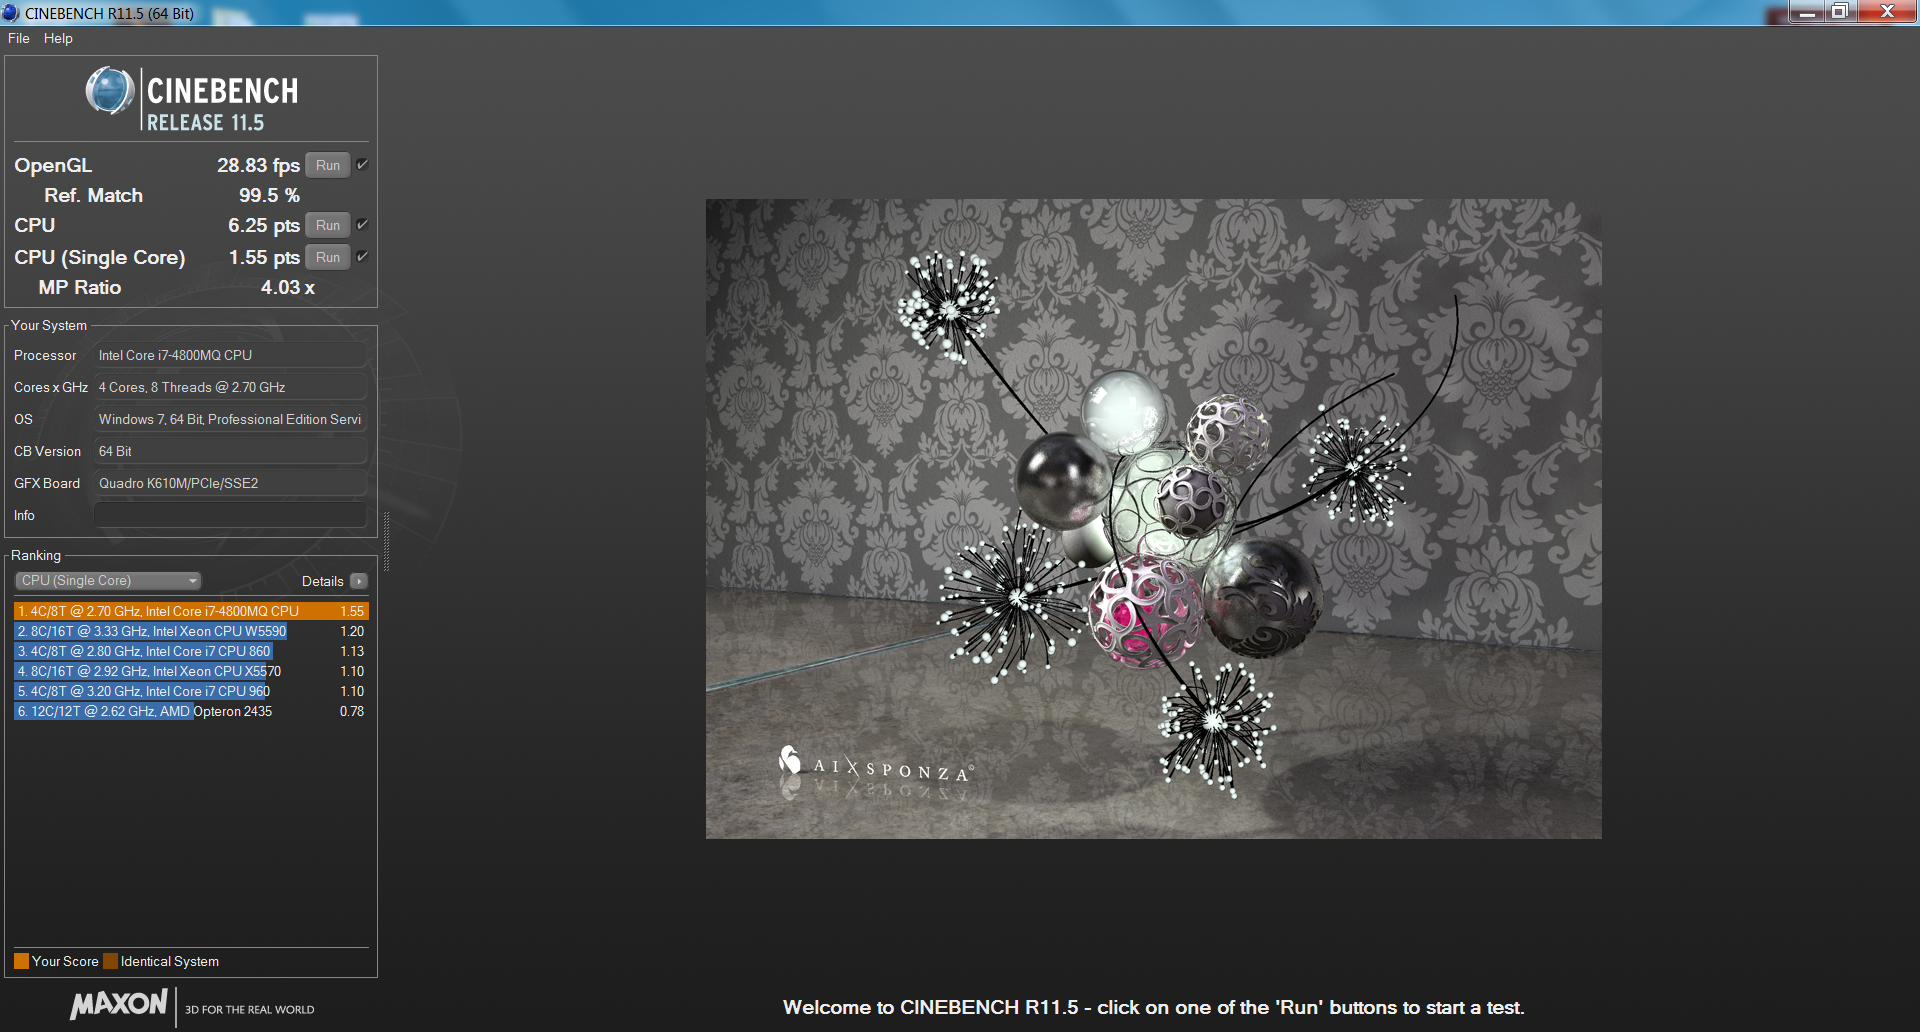Click the Ref. Match value 99.5 %
Screen dimensions: 1920x1032
tap(269, 195)
